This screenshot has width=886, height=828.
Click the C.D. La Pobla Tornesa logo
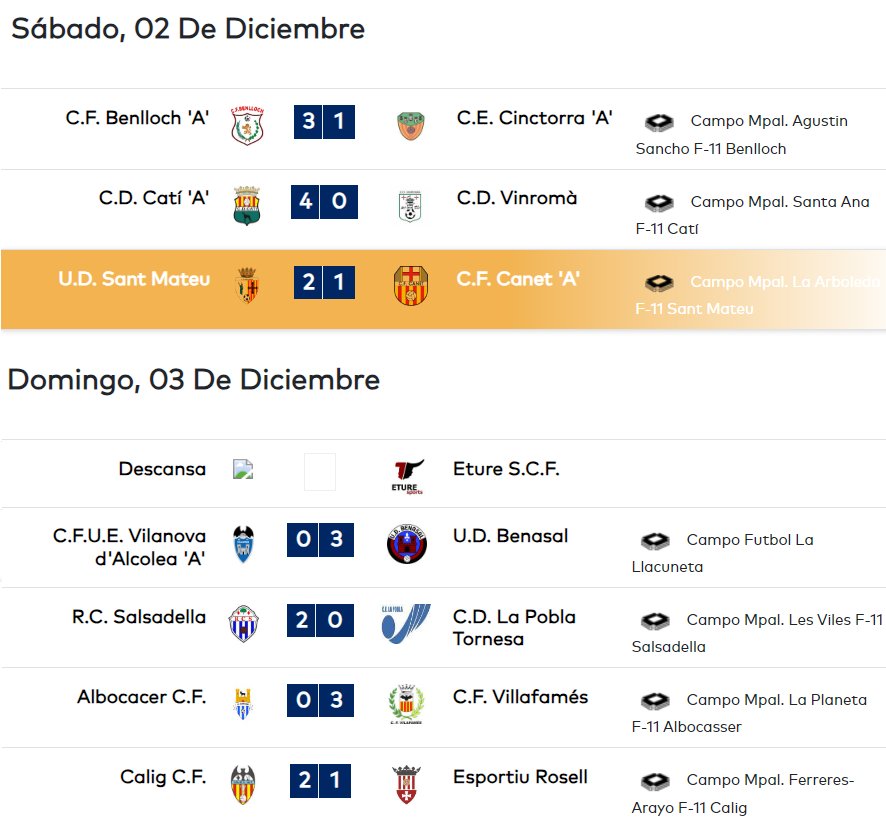coord(406,623)
